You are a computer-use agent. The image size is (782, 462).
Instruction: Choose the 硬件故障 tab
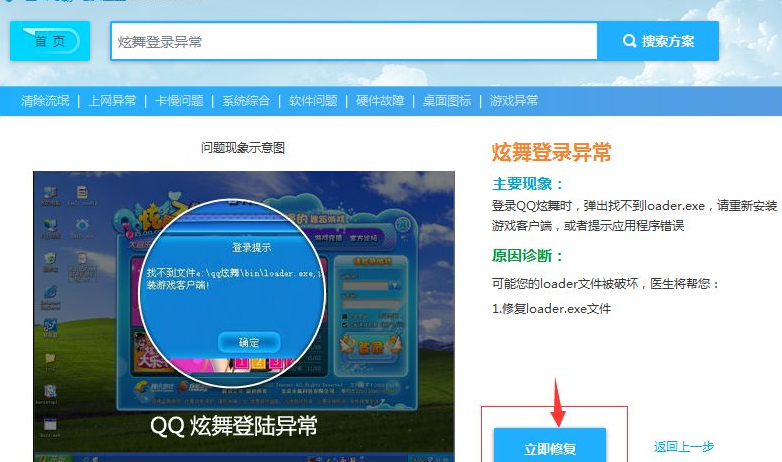380,101
